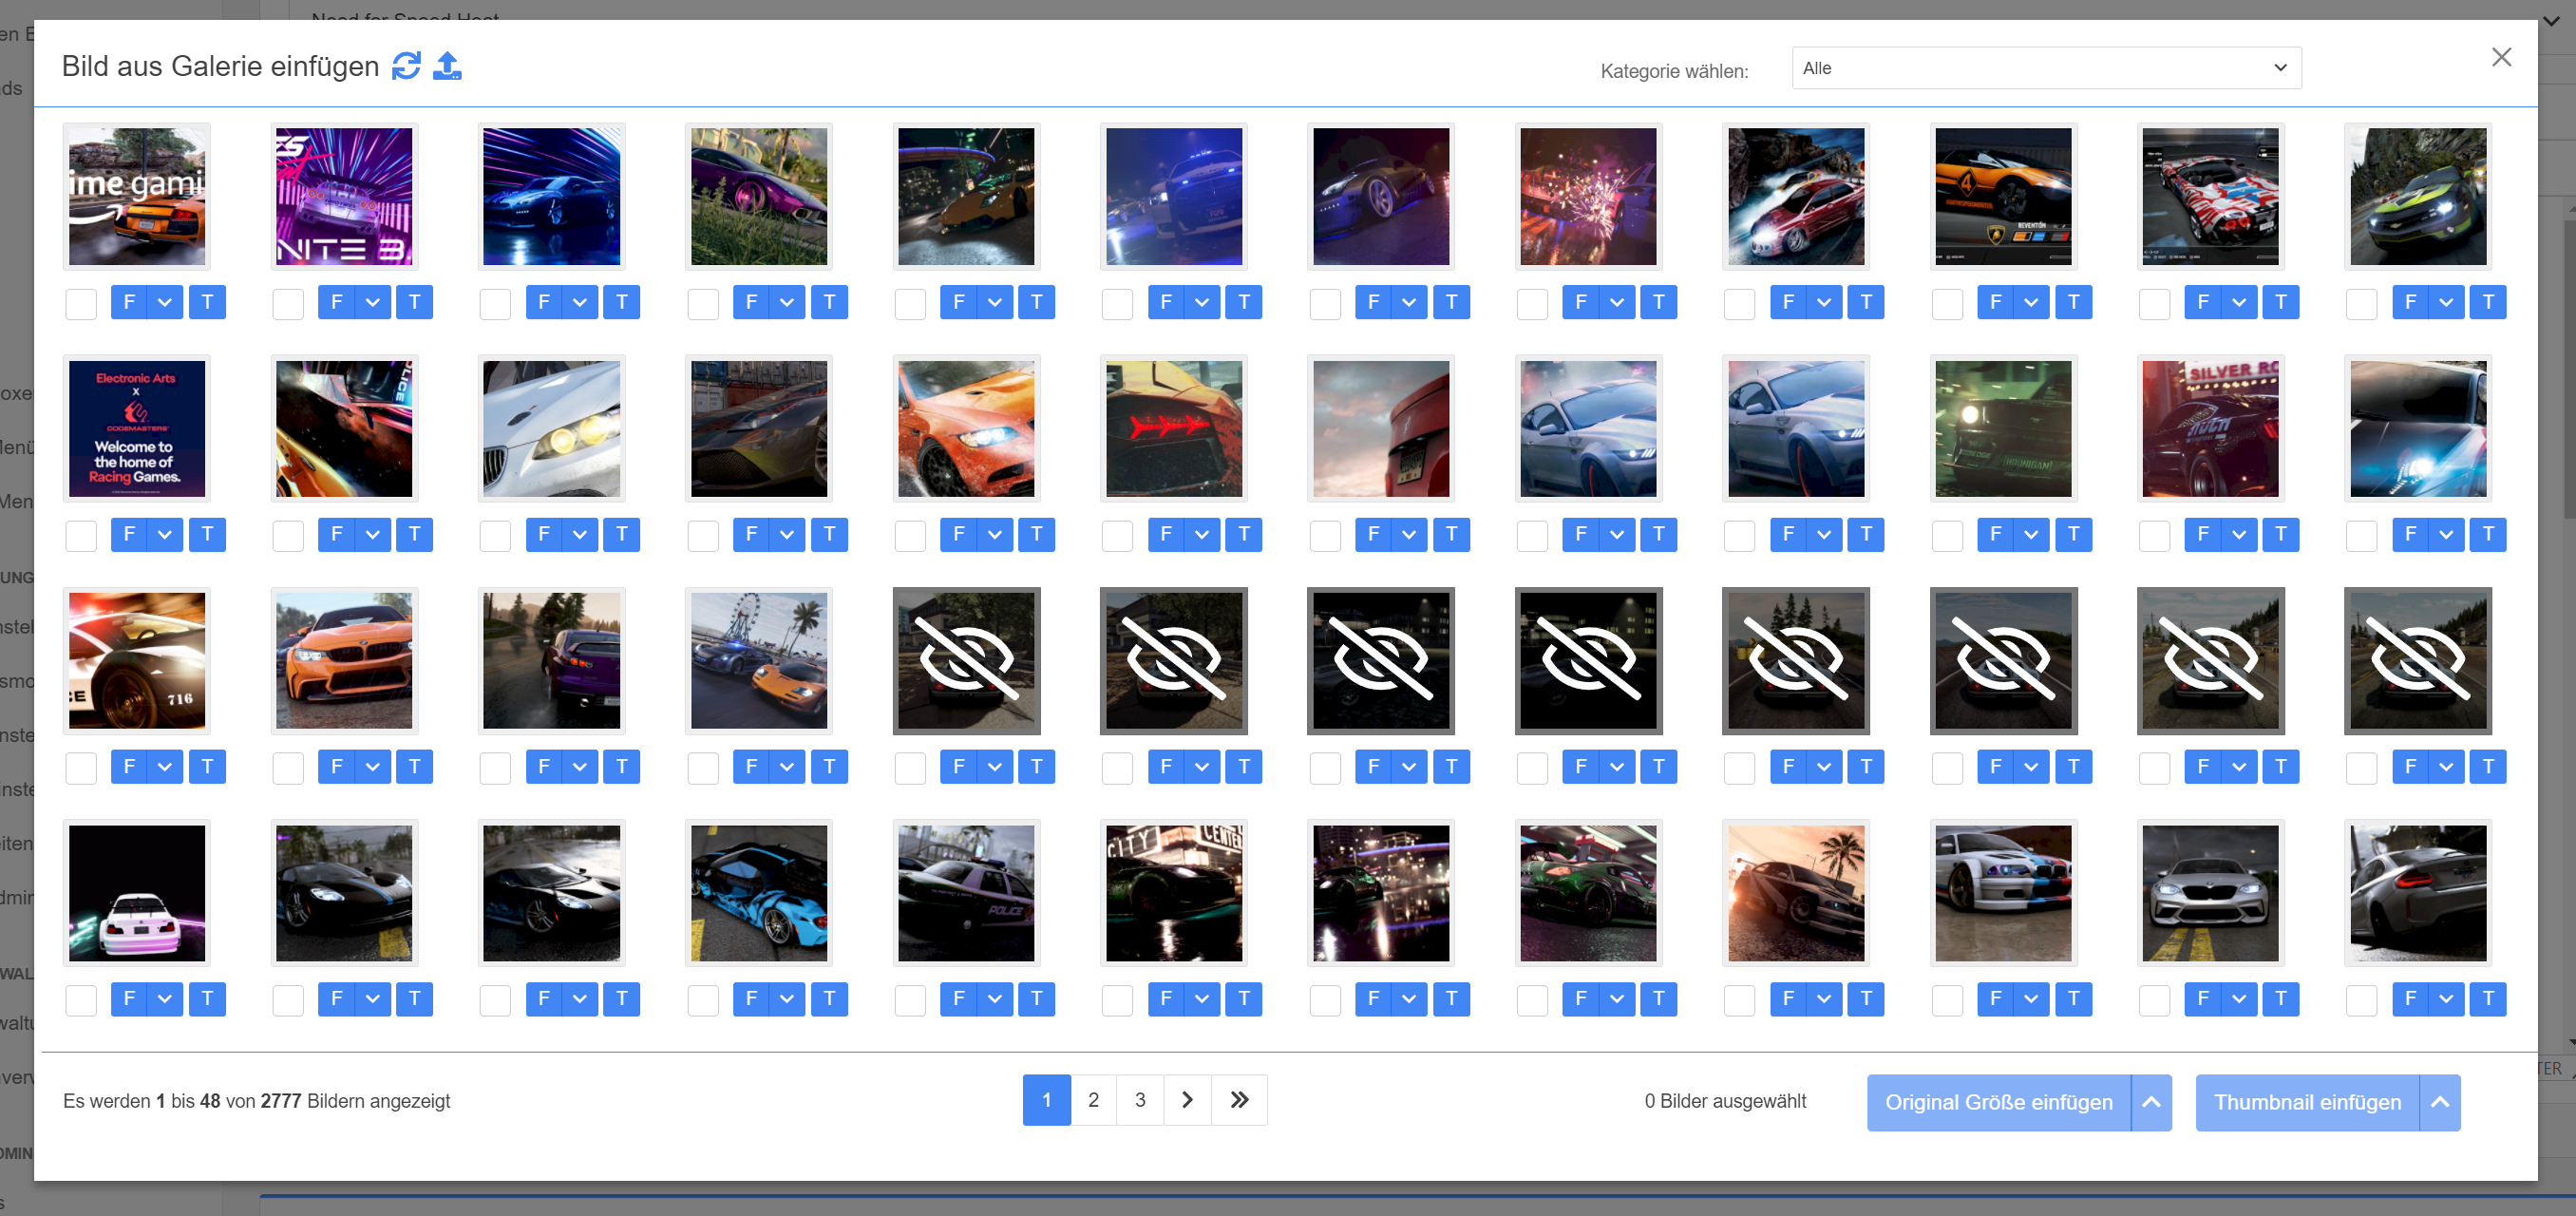
Task: Check box under the Ferris wheel thumbnail
Action: click(x=703, y=768)
